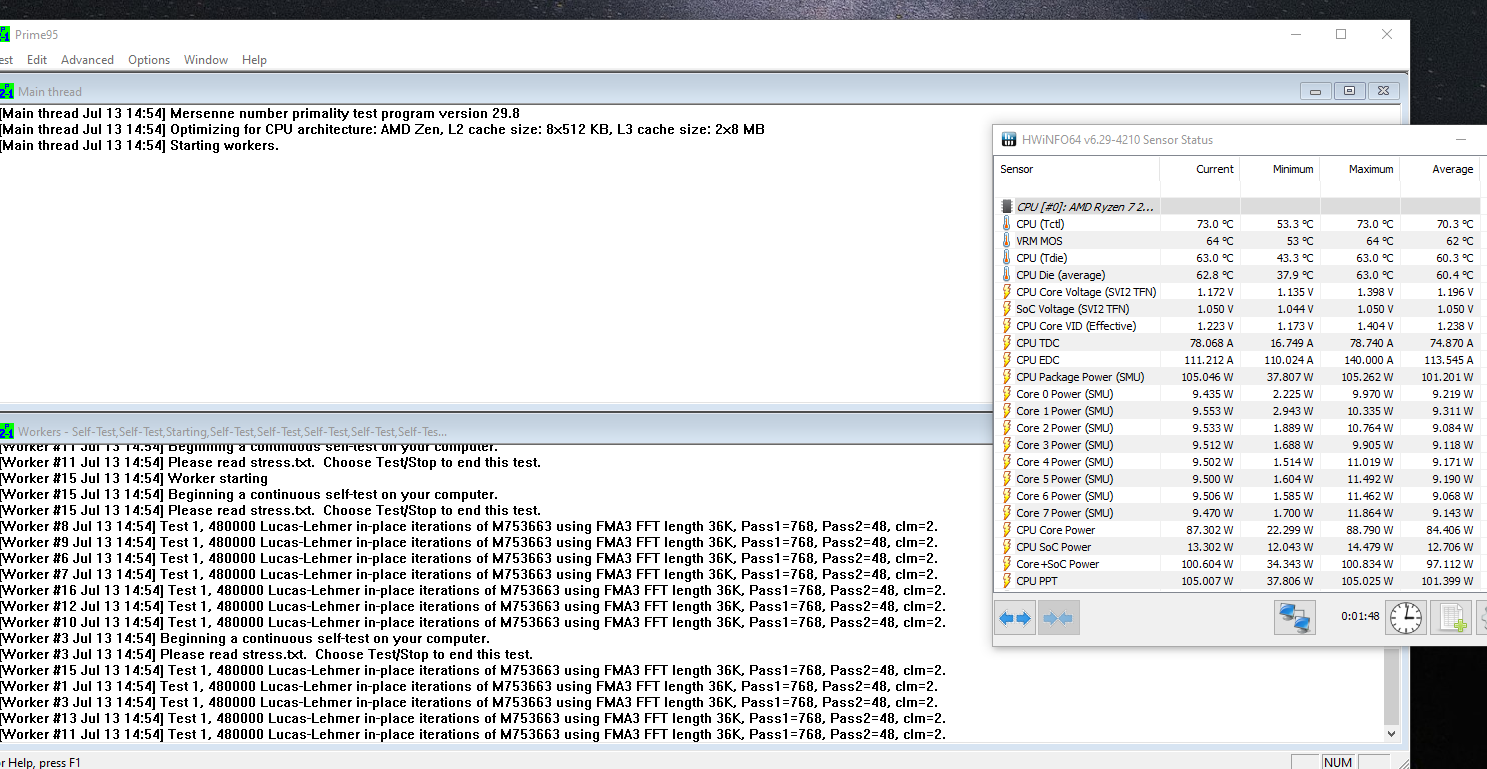Click the 'Starting workers.' log line
The width and height of the screenshot is (1487, 769).
pyautogui.click(x=140, y=145)
